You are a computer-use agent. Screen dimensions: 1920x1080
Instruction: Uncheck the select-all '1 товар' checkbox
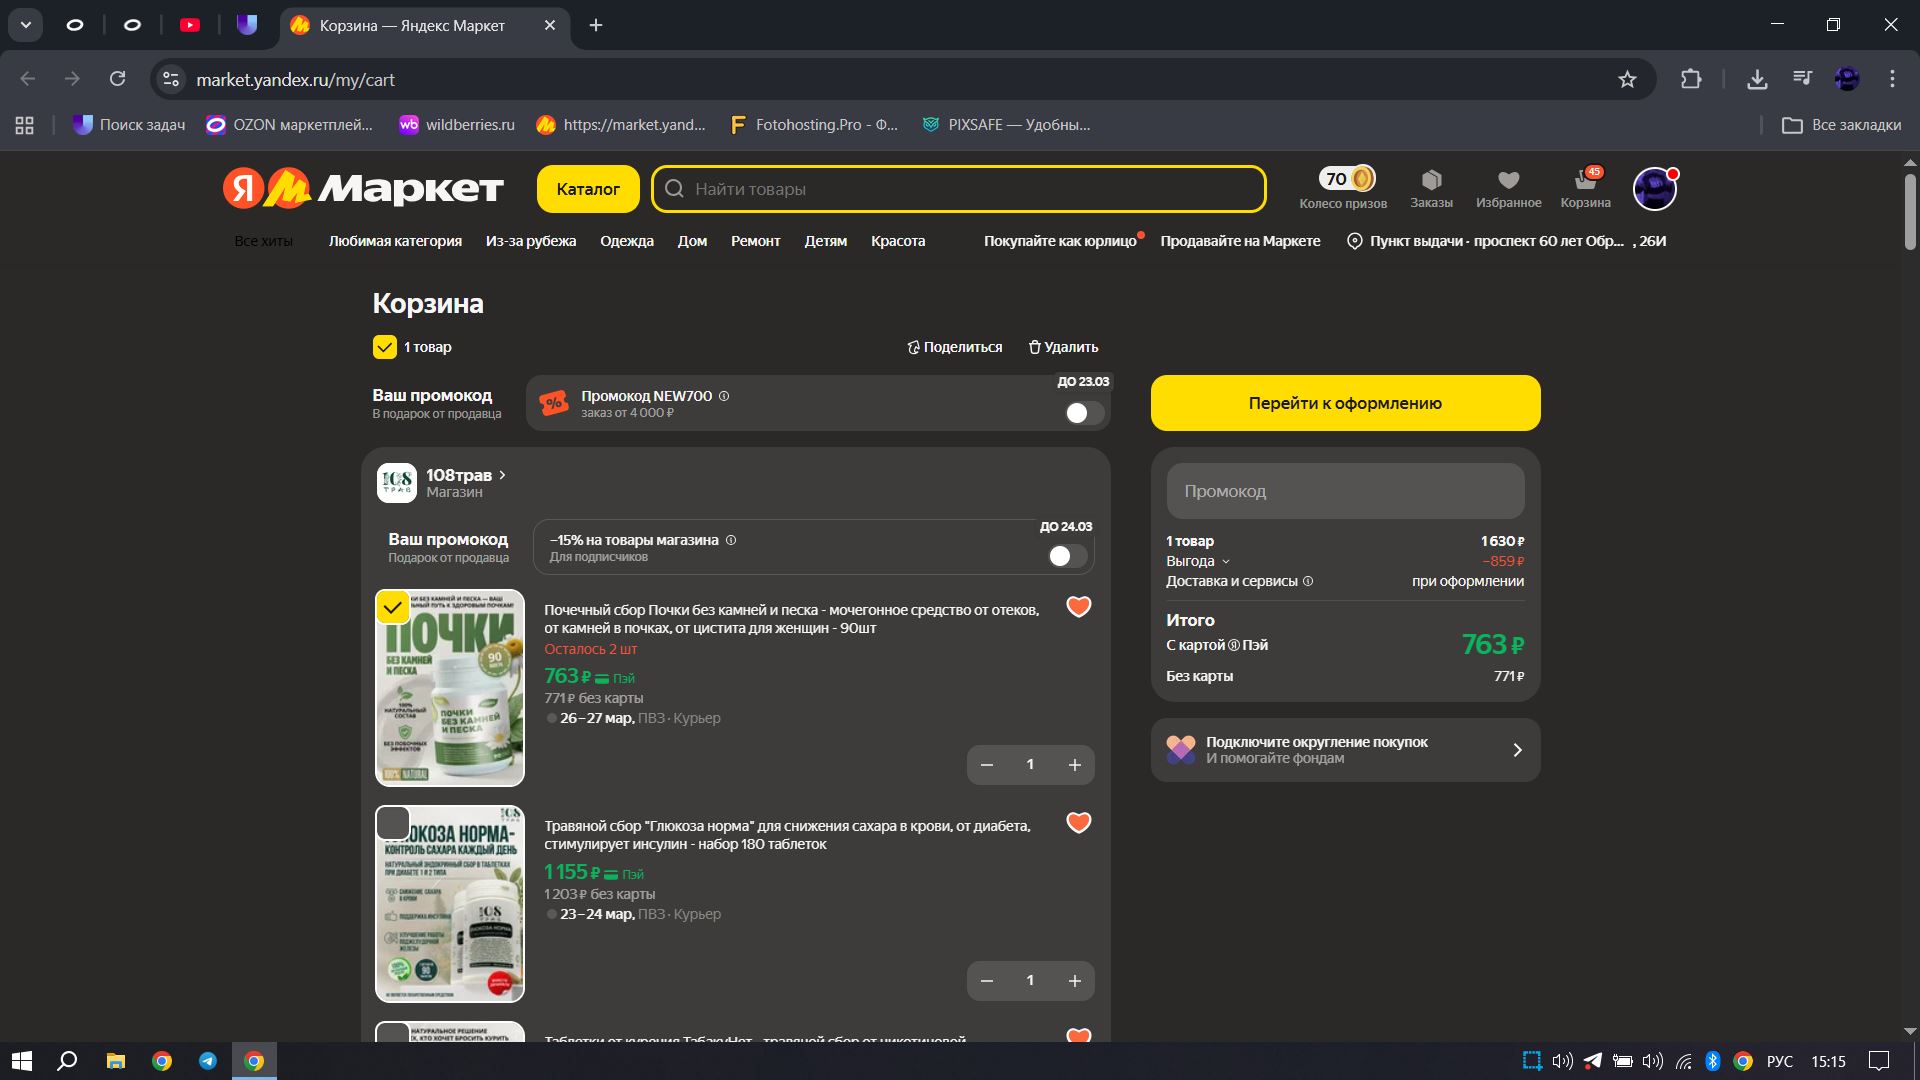pyautogui.click(x=385, y=347)
